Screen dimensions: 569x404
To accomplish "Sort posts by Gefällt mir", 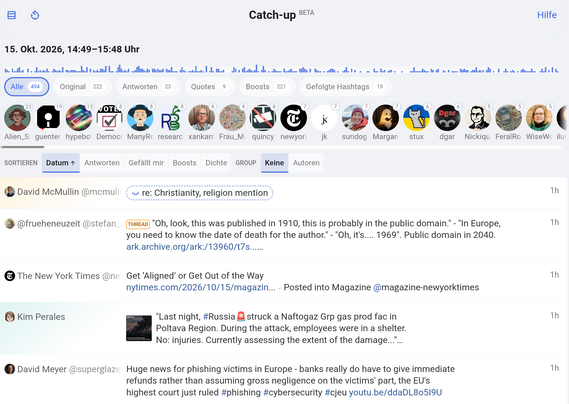I will 146,163.
